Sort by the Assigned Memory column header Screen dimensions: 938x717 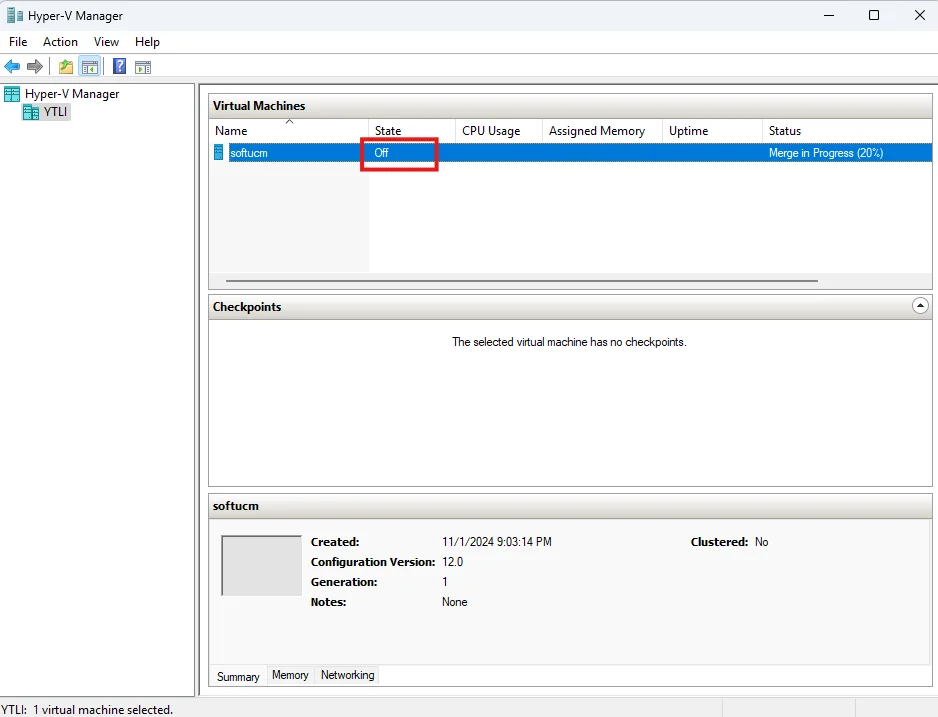click(602, 130)
